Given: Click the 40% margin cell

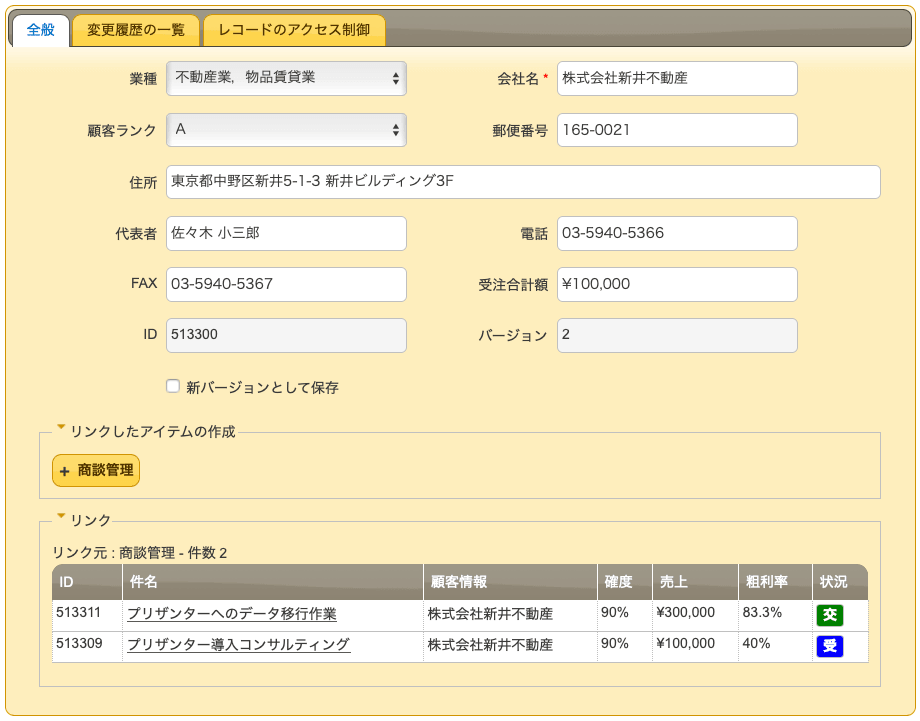Looking at the screenshot, I should tap(776, 646).
